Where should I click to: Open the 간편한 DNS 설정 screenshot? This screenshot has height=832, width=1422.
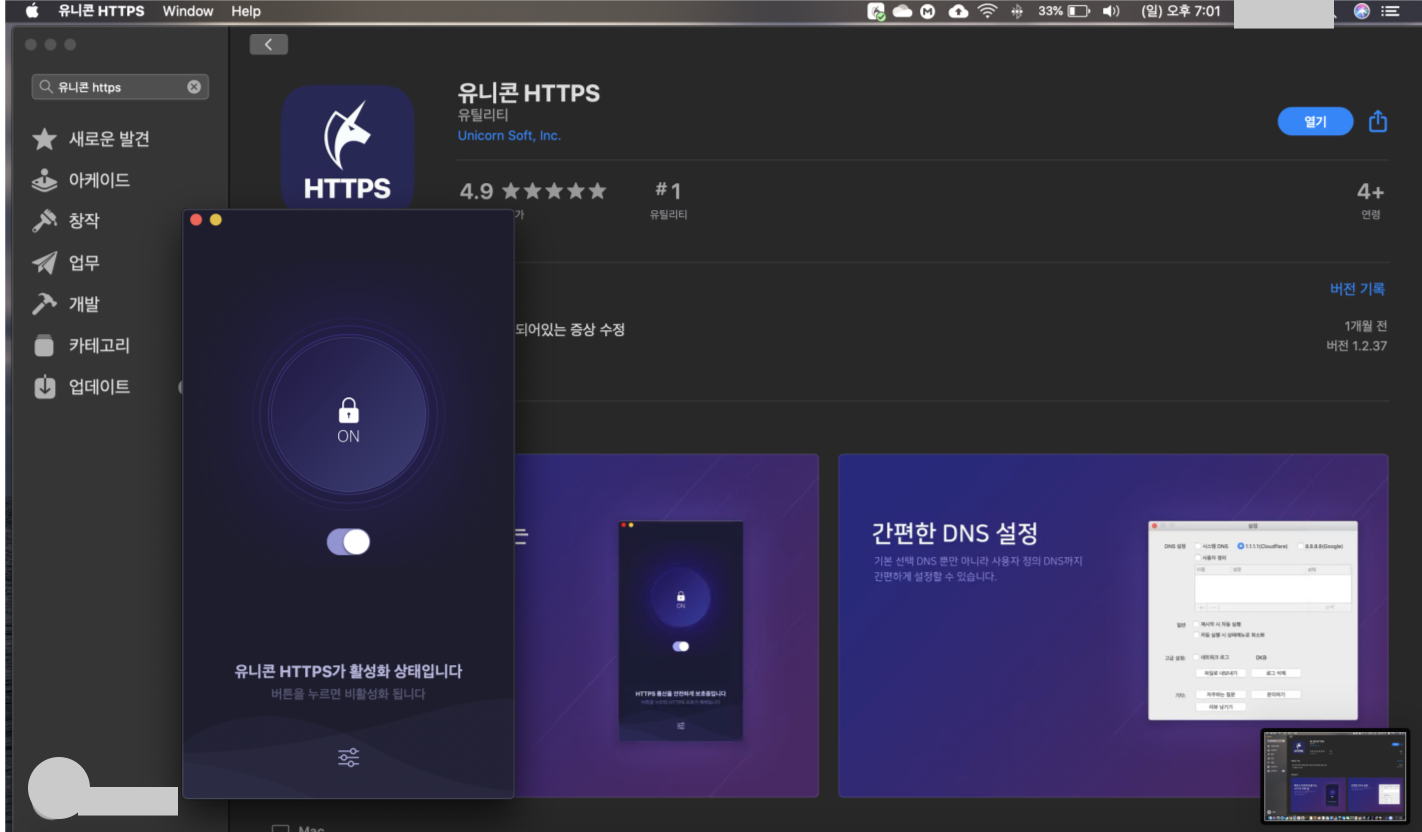pyautogui.click(x=1113, y=625)
